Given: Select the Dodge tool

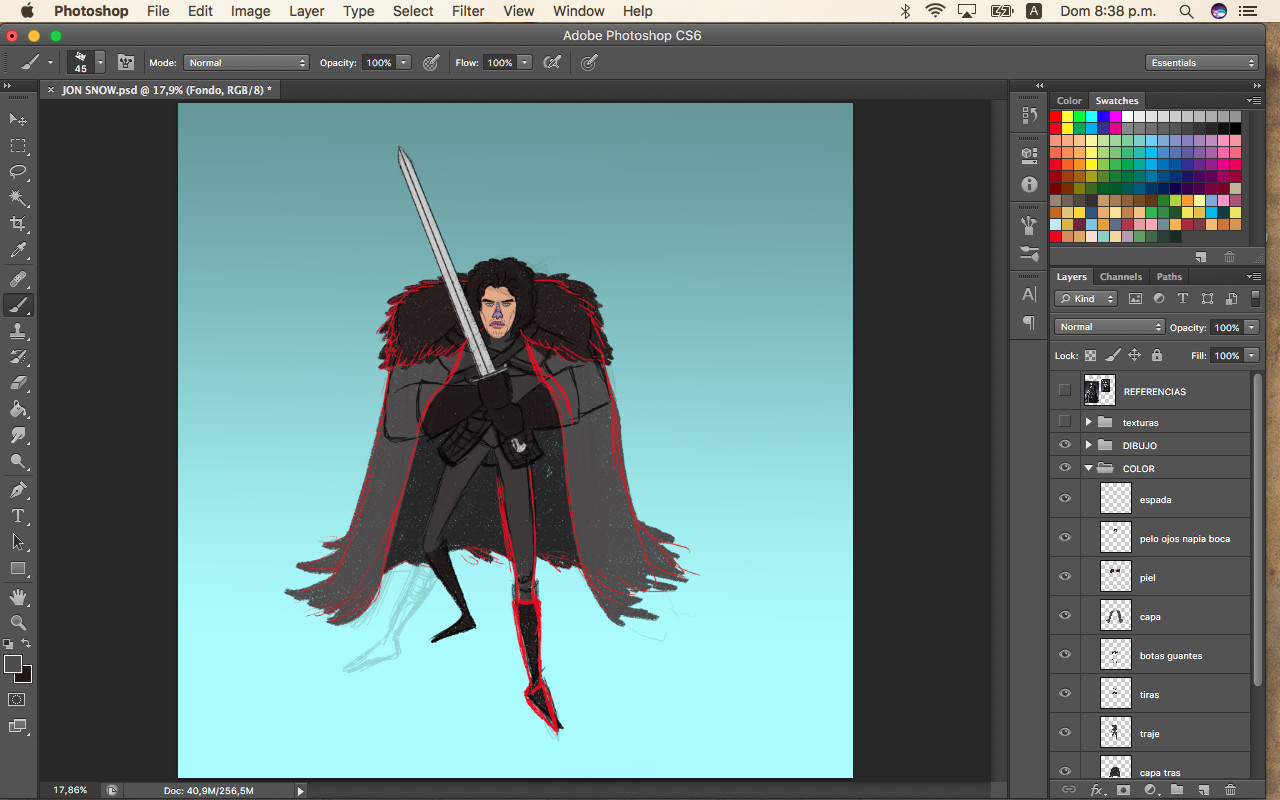Looking at the screenshot, I should tap(18, 461).
